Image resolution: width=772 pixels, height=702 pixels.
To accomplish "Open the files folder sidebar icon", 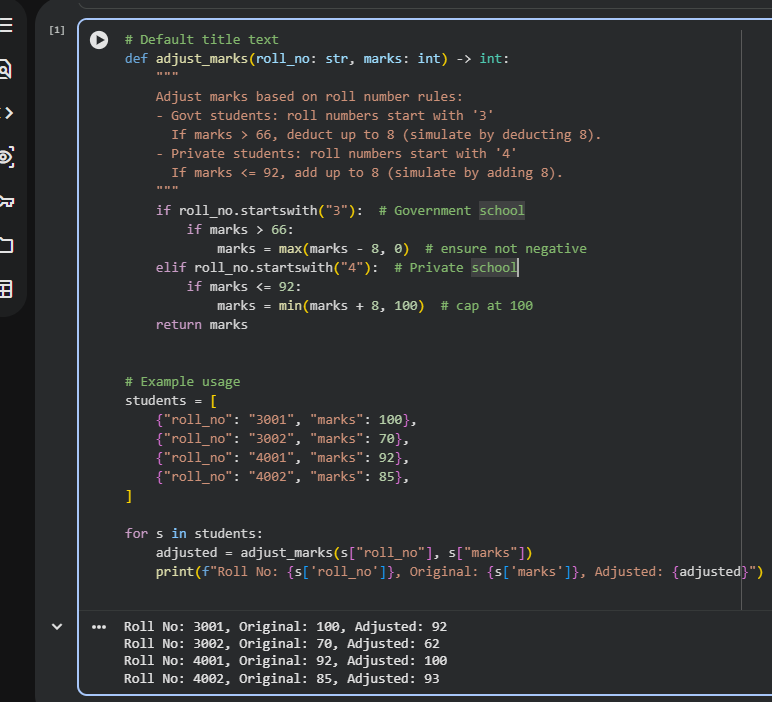I will [6, 245].
